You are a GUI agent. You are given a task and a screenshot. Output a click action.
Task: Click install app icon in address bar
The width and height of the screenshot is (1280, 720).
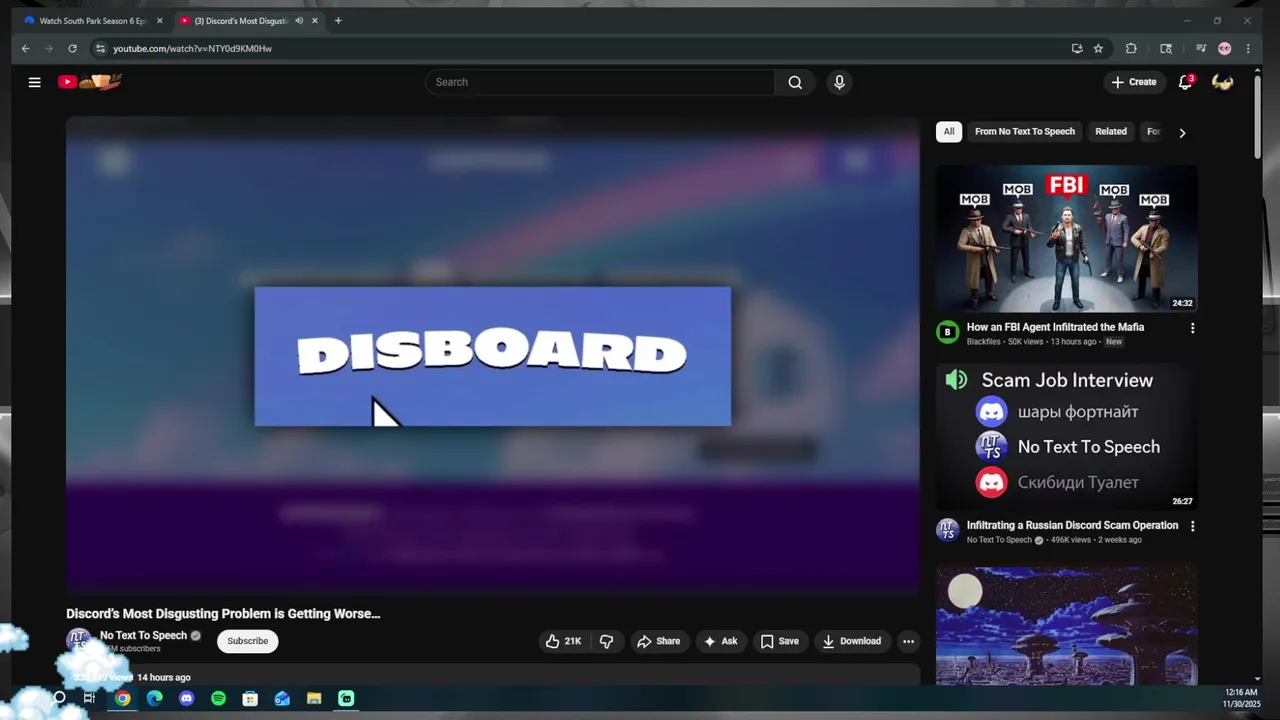(x=1077, y=48)
